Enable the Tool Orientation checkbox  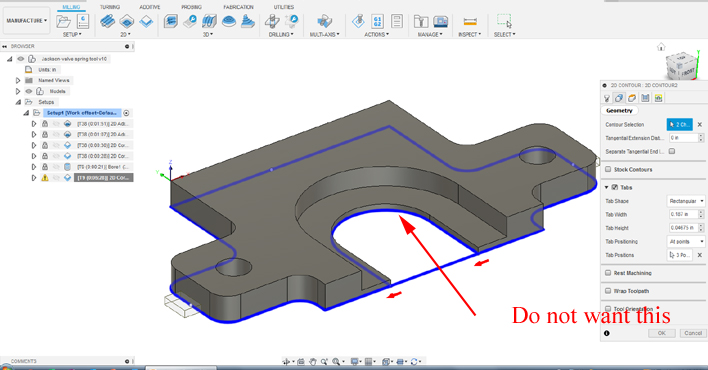tap(608, 309)
